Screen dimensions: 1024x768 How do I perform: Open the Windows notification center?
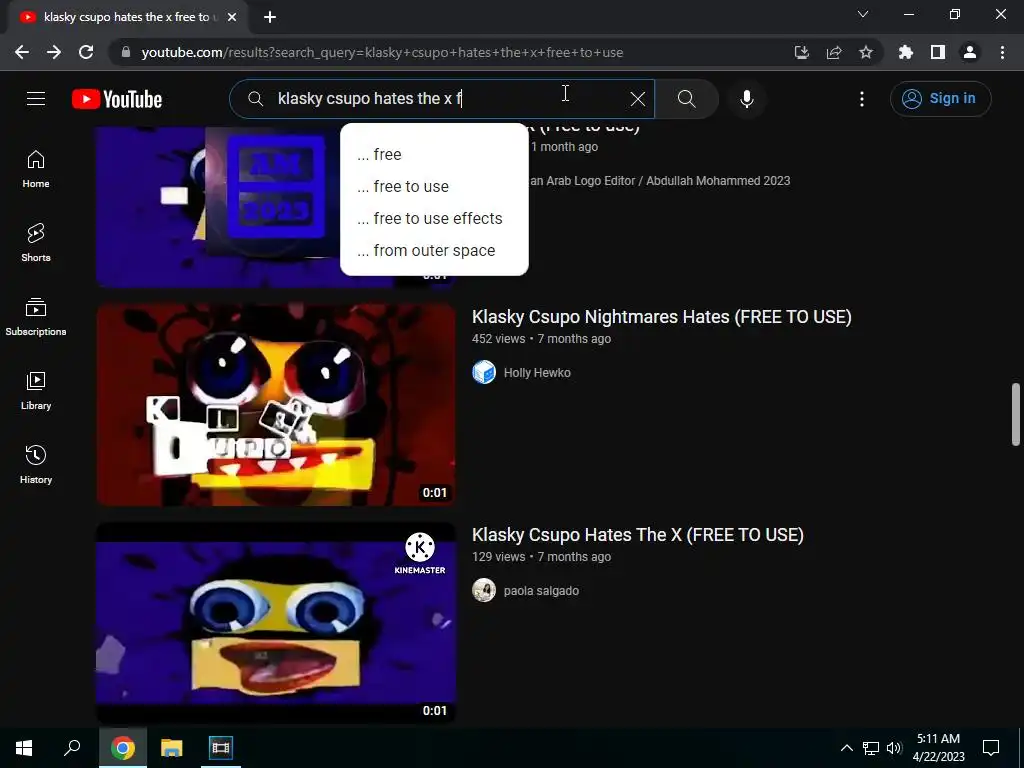pyautogui.click(x=991, y=748)
